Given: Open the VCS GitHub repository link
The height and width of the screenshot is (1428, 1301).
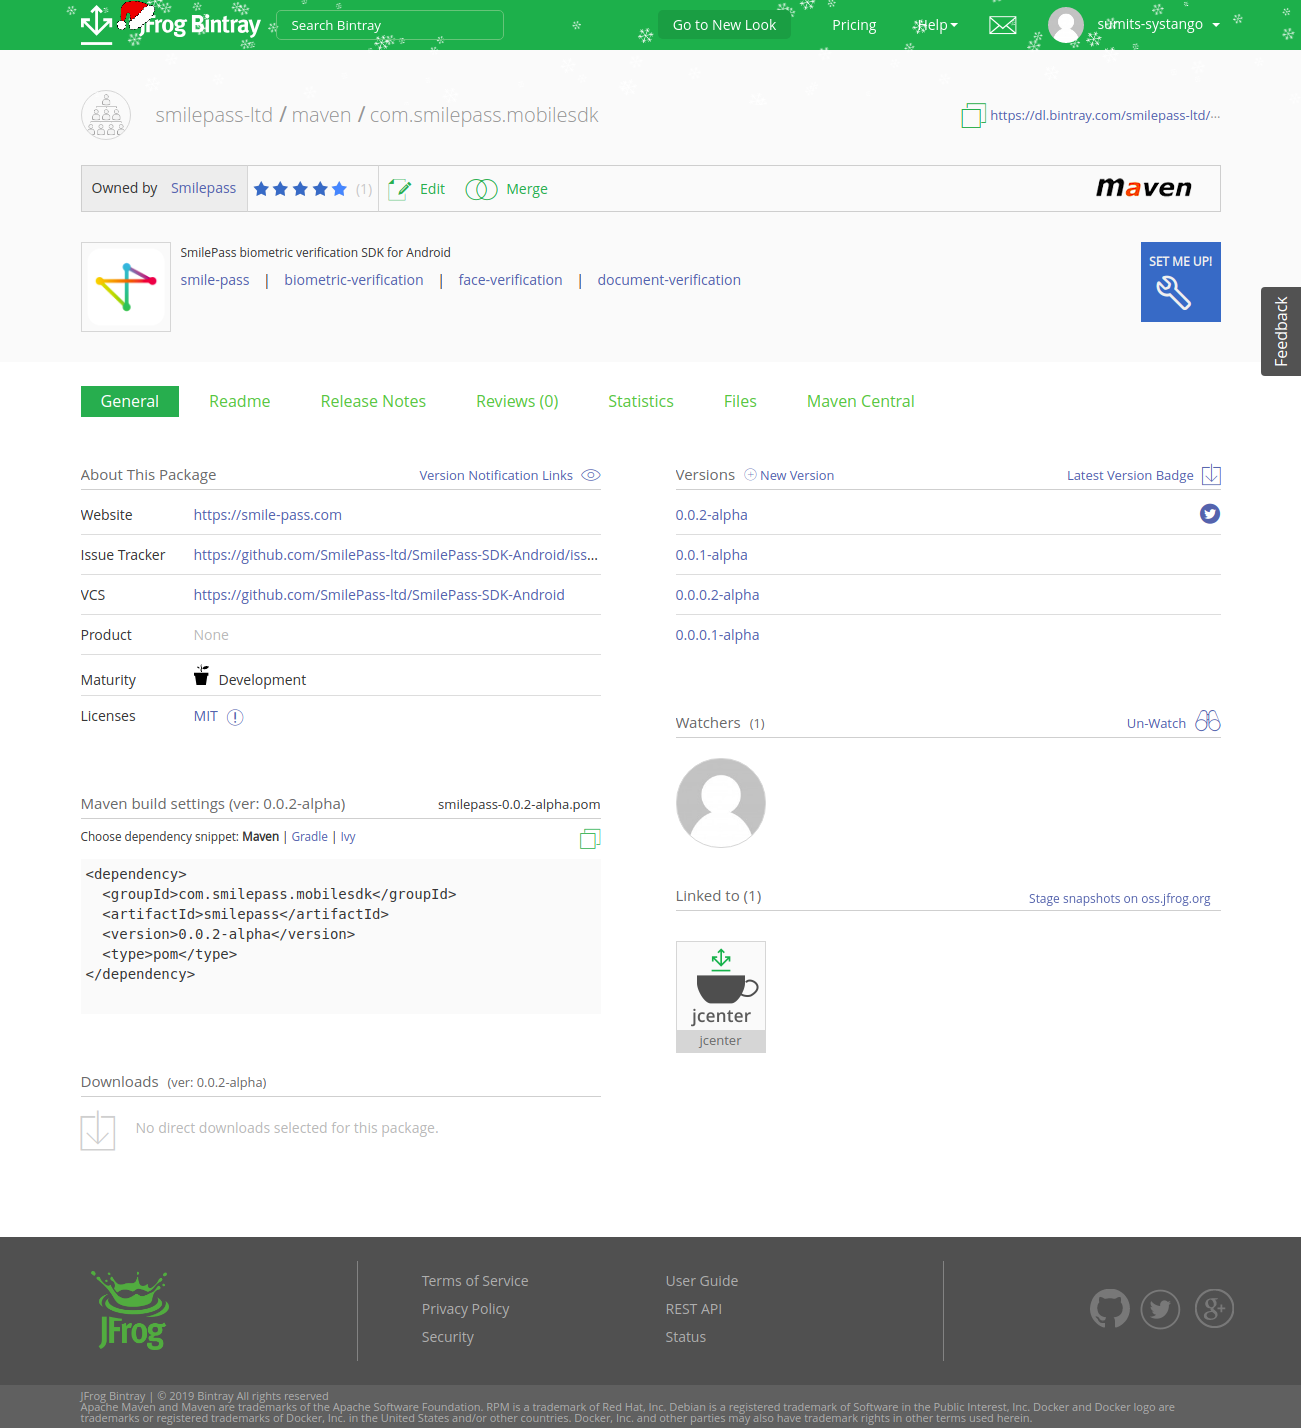Looking at the screenshot, I should click(x=379, y=595).
